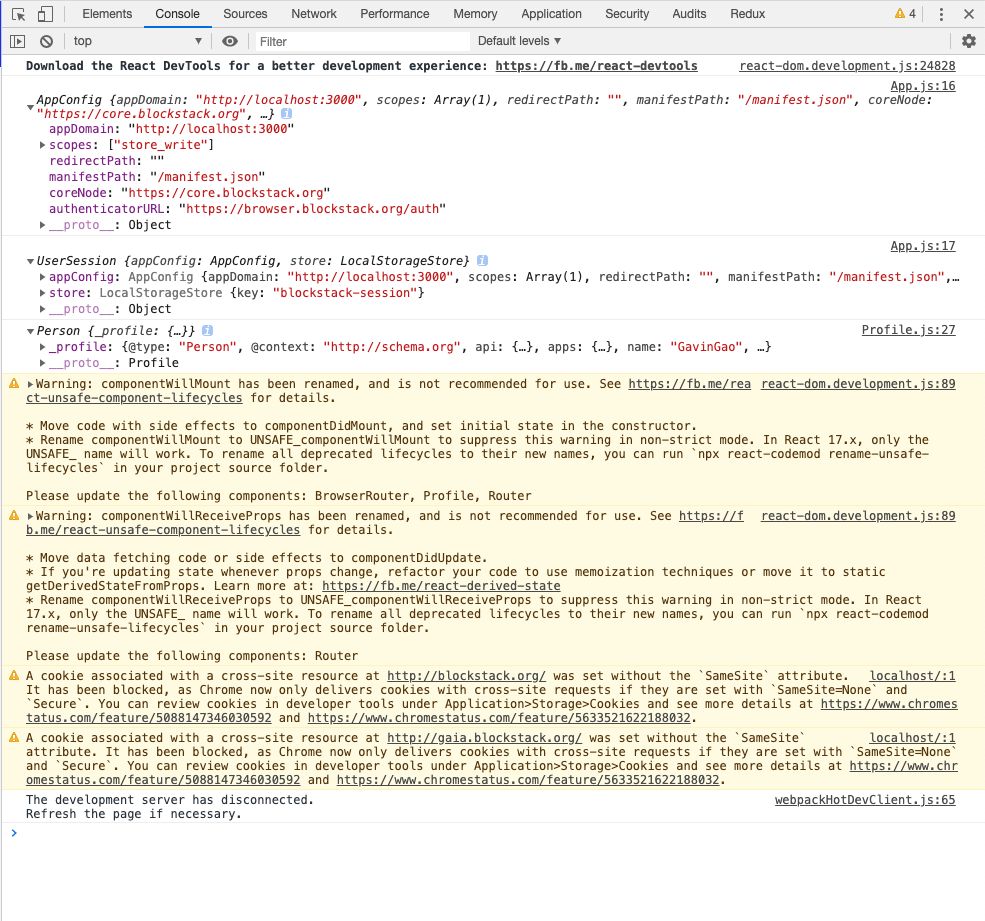
Task: Open the Application tab
Action: coord(552,14)
